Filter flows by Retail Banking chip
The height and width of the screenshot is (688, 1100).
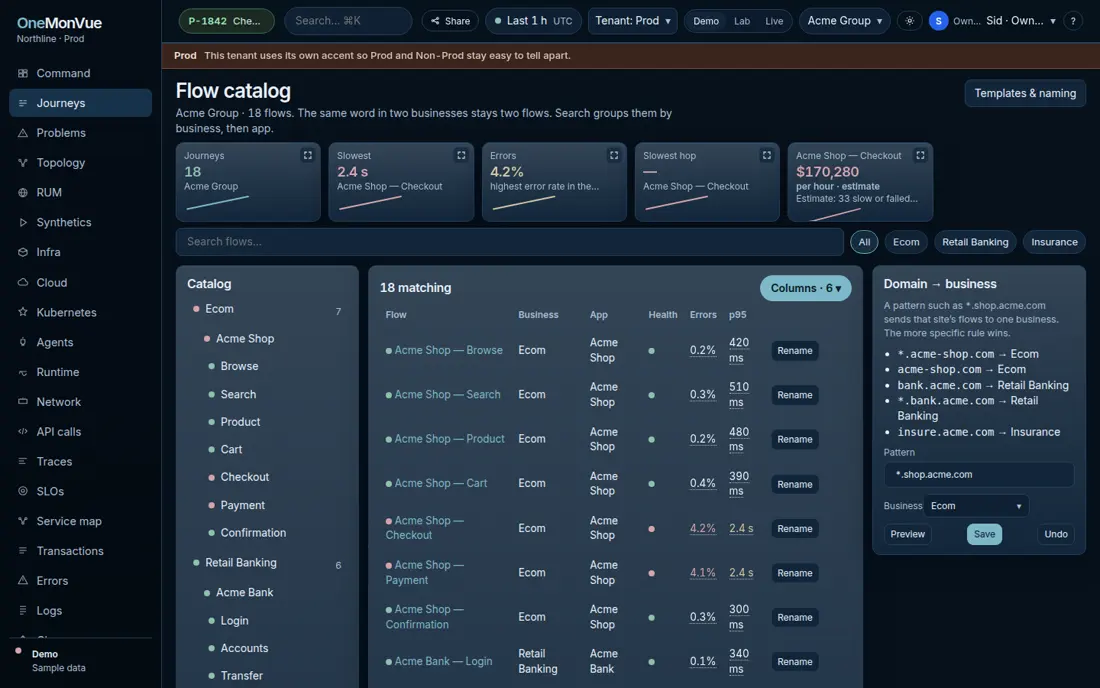974,242
